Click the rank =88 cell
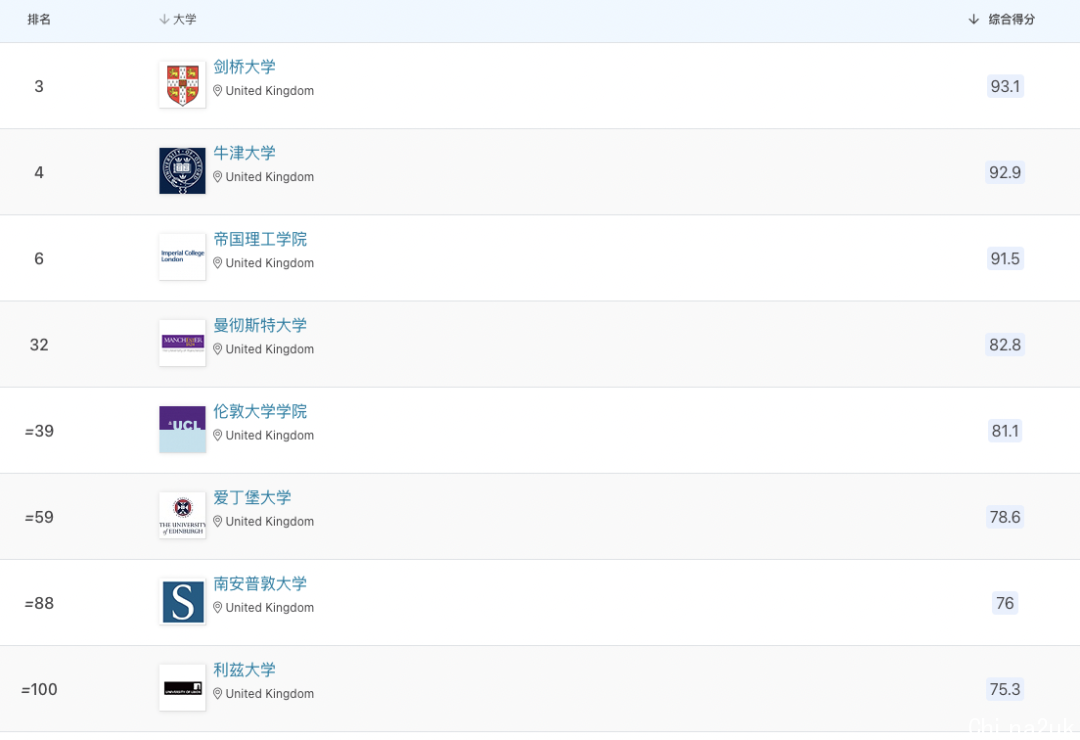This screenshot has width=1080, height=740. pos(39,603)
